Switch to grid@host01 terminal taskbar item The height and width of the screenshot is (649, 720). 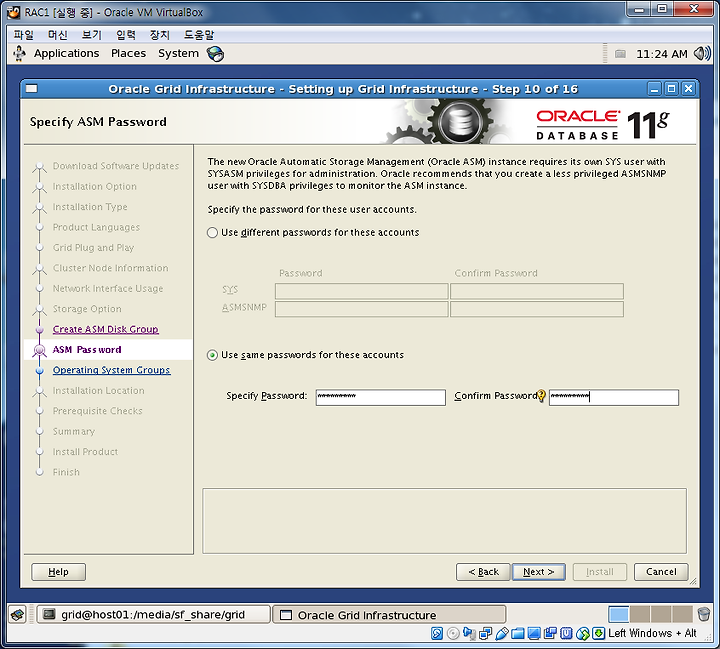153,615
